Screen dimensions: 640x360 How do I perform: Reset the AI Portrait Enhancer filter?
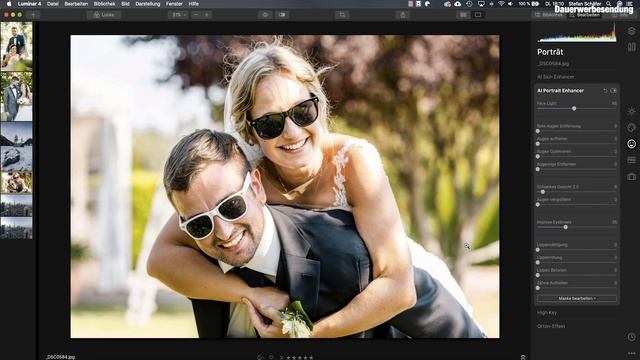605,91
